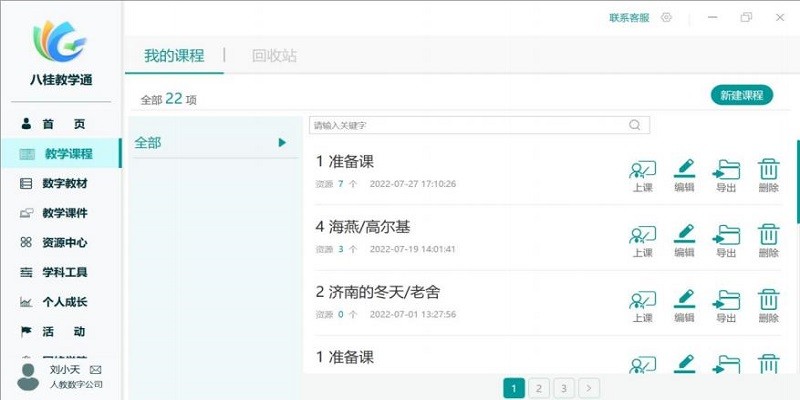Go to page 3 of the course list
Image resolution: width=800 pixels, height=400 pixels.
click(x=564, y=388)
